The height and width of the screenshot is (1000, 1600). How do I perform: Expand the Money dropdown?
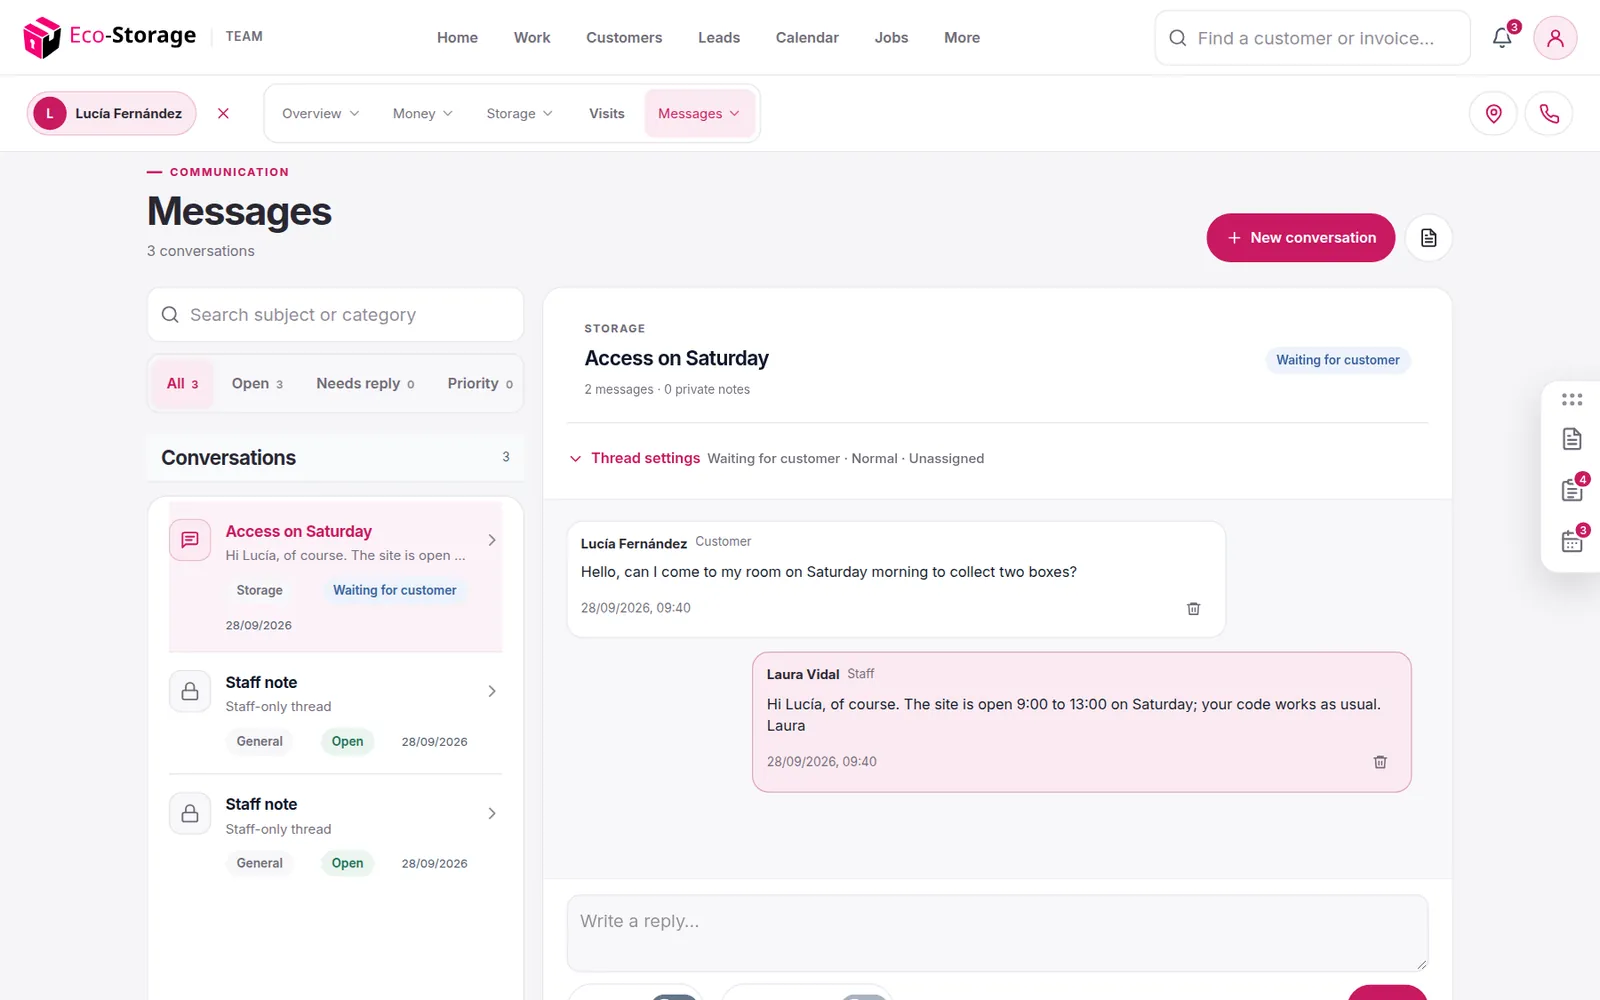pos(422,114)
